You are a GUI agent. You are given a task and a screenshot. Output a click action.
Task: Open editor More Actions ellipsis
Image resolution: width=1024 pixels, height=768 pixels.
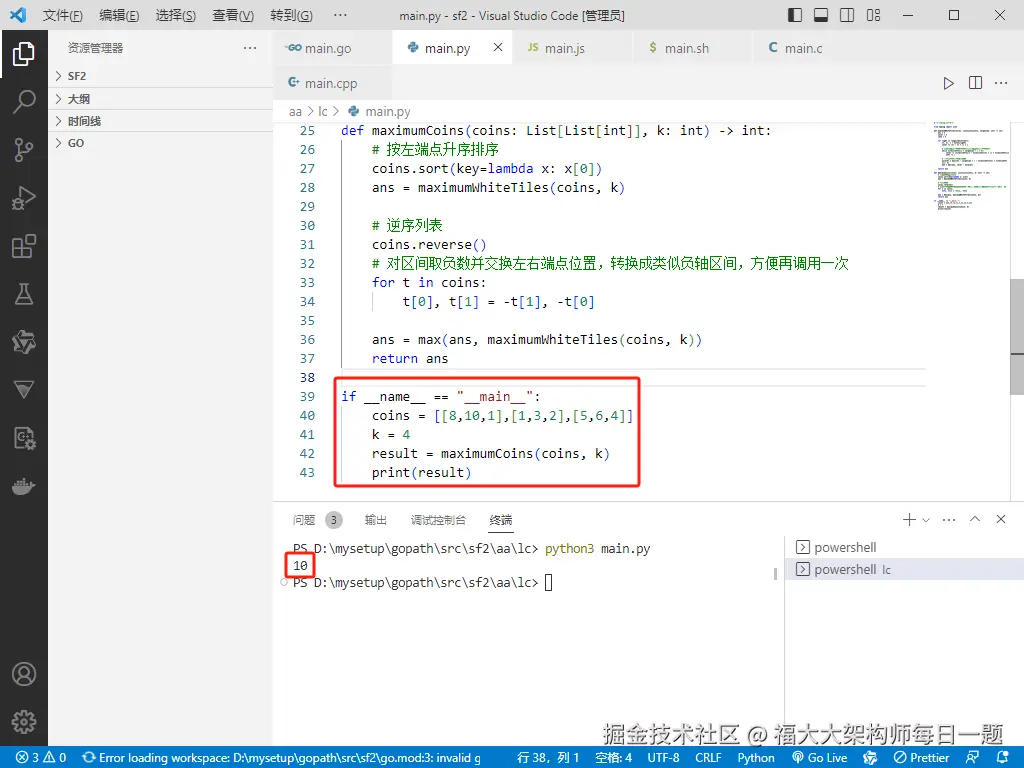[1001, 83]
